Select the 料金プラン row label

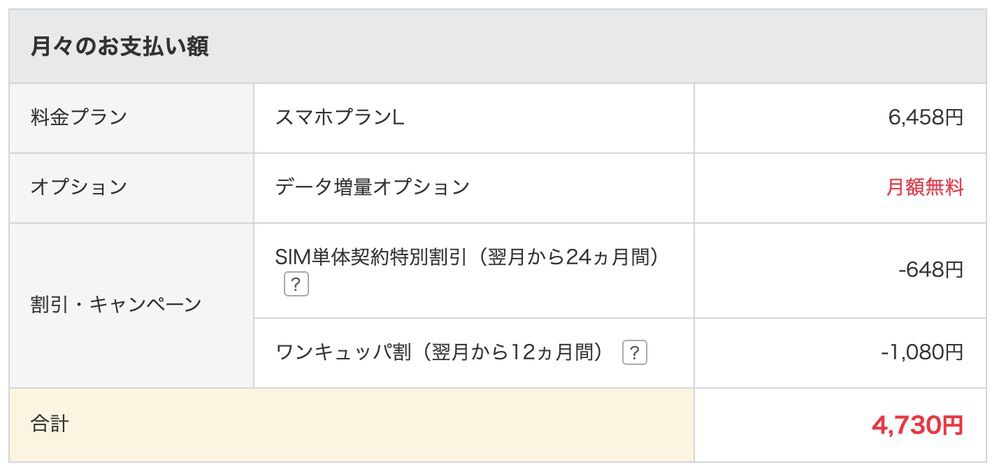click(79, 118)
